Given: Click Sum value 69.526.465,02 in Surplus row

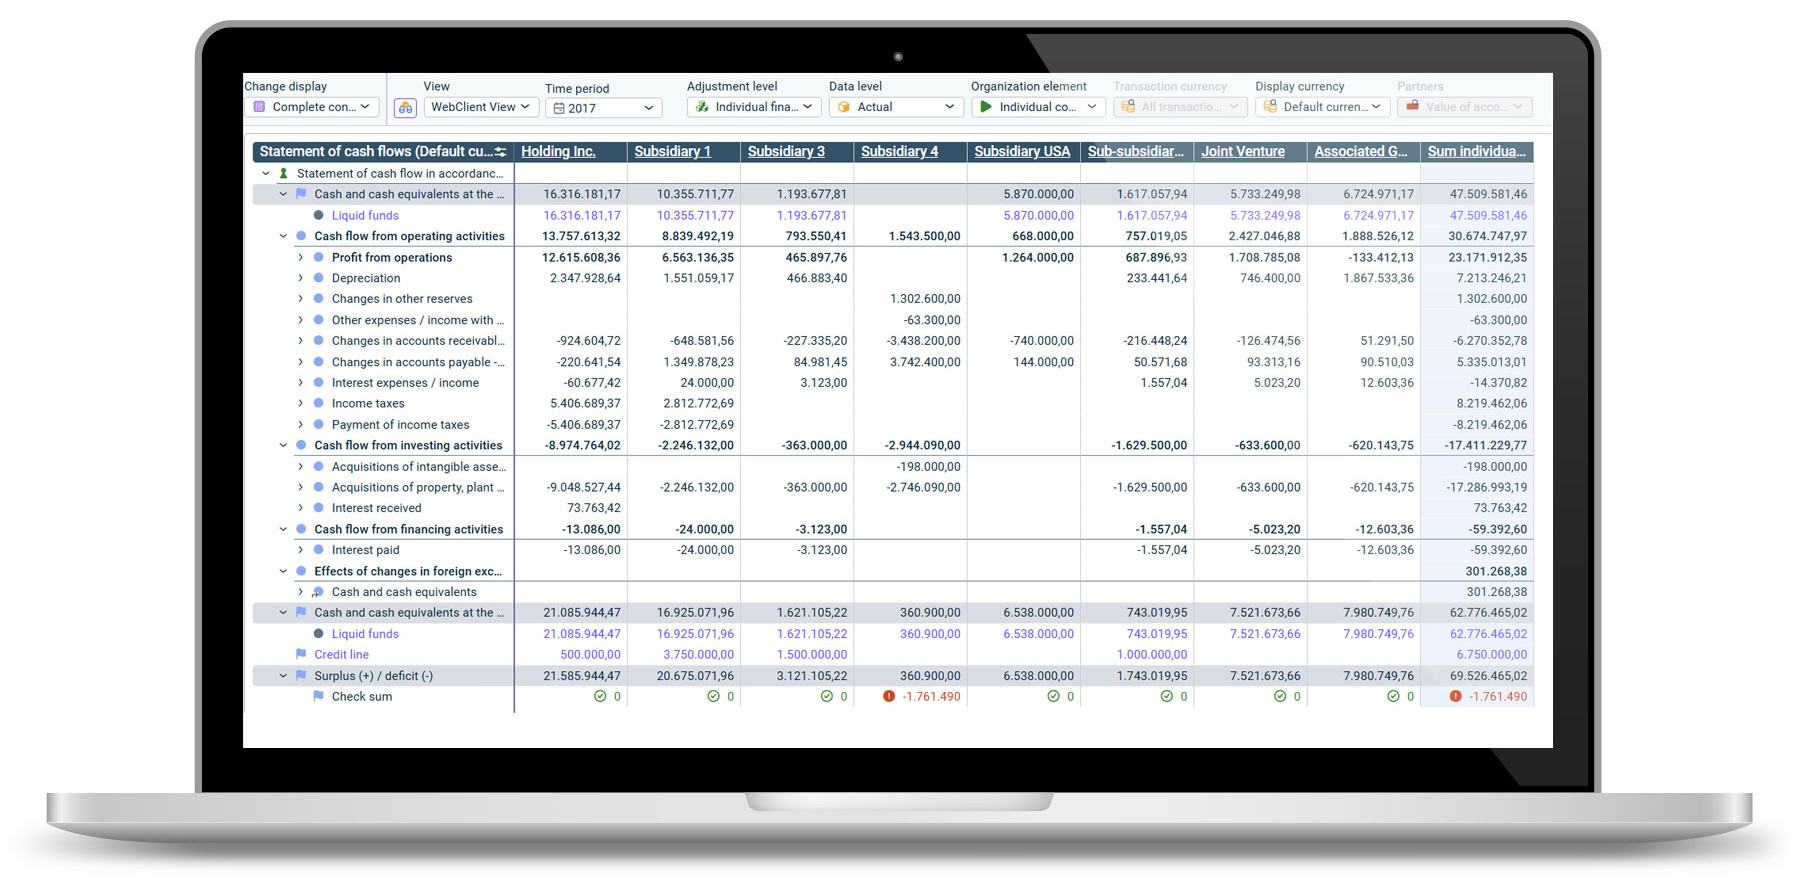Looking at the screenshot, I should tap(1488, 675).
